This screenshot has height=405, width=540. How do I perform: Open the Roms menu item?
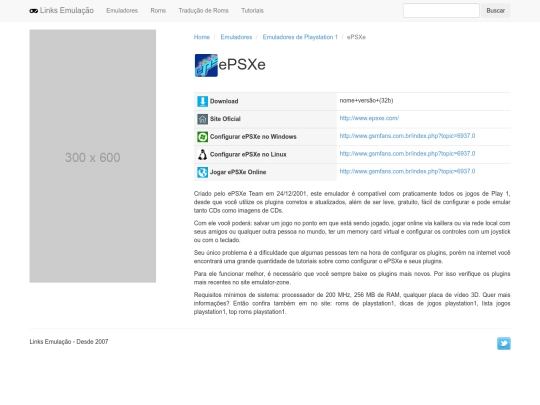tap(158, 11)
